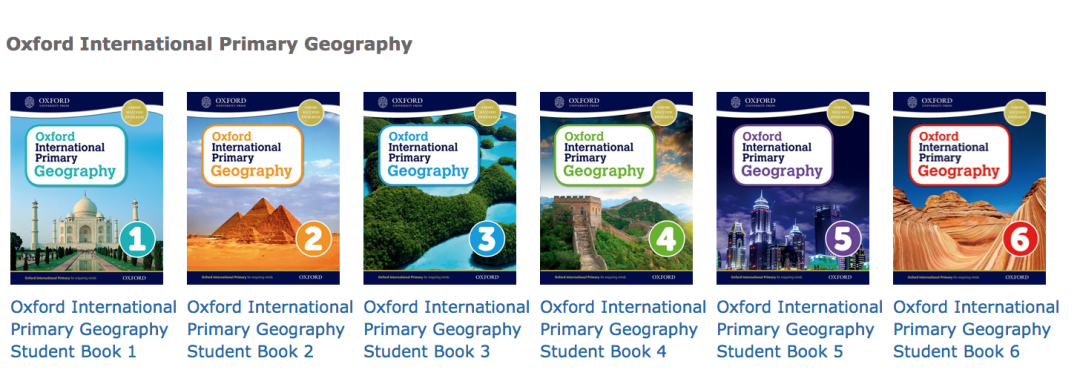1080x387 pixels.
Task: Open the Student Book 6 text link
Action: pos(976,329)
